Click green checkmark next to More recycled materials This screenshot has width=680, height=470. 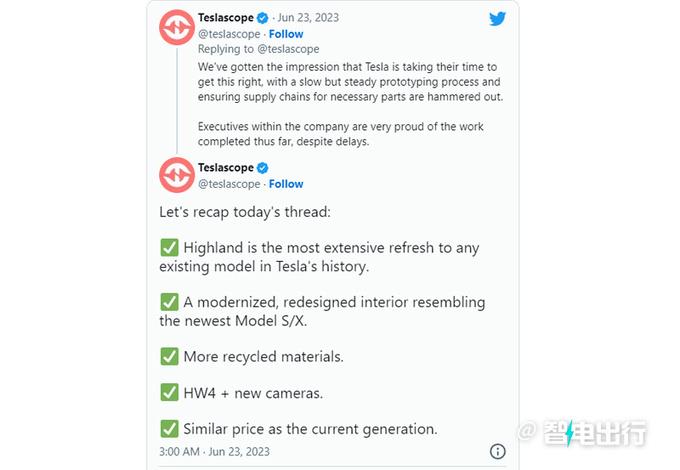click(169, 356)
